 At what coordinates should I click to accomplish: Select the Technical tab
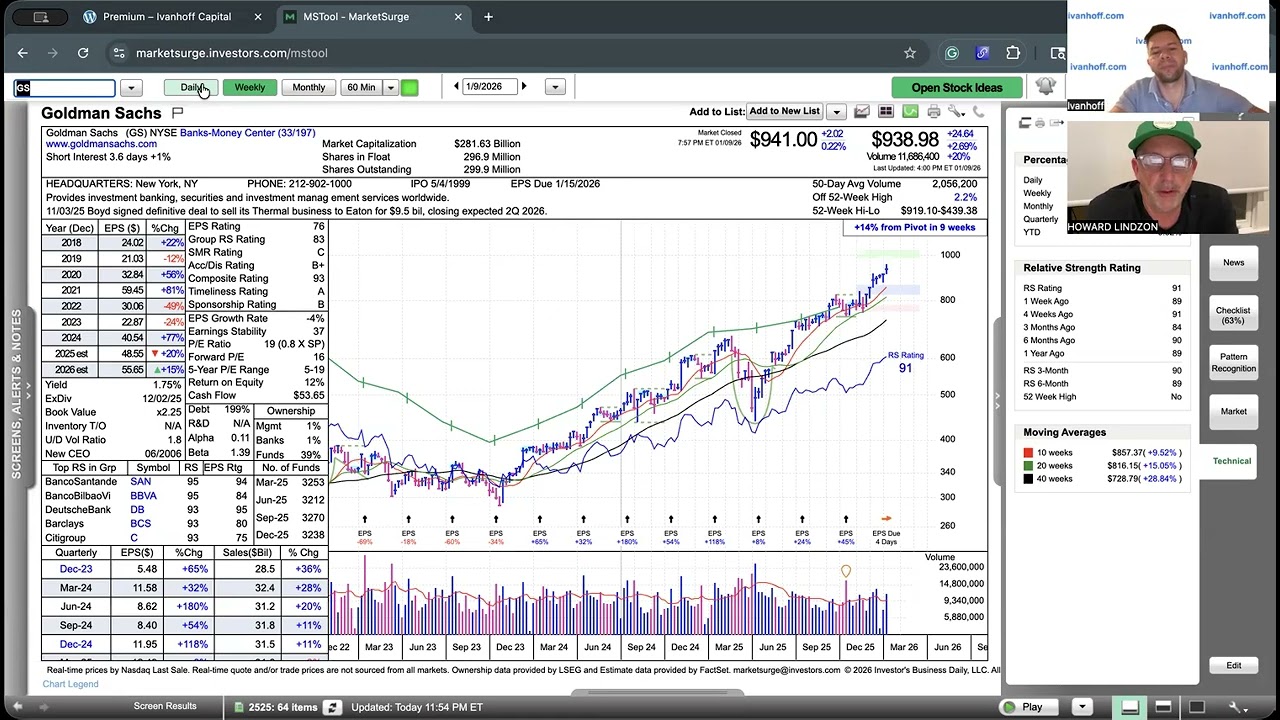tap(1232, 461)
